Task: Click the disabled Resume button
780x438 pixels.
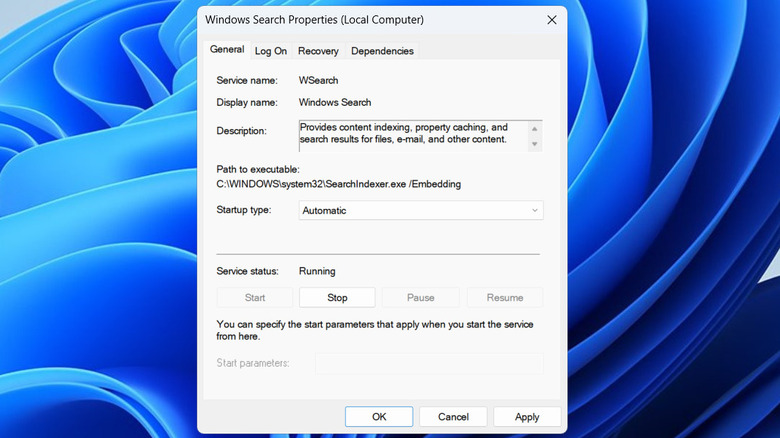Action: tap(504, 298)
